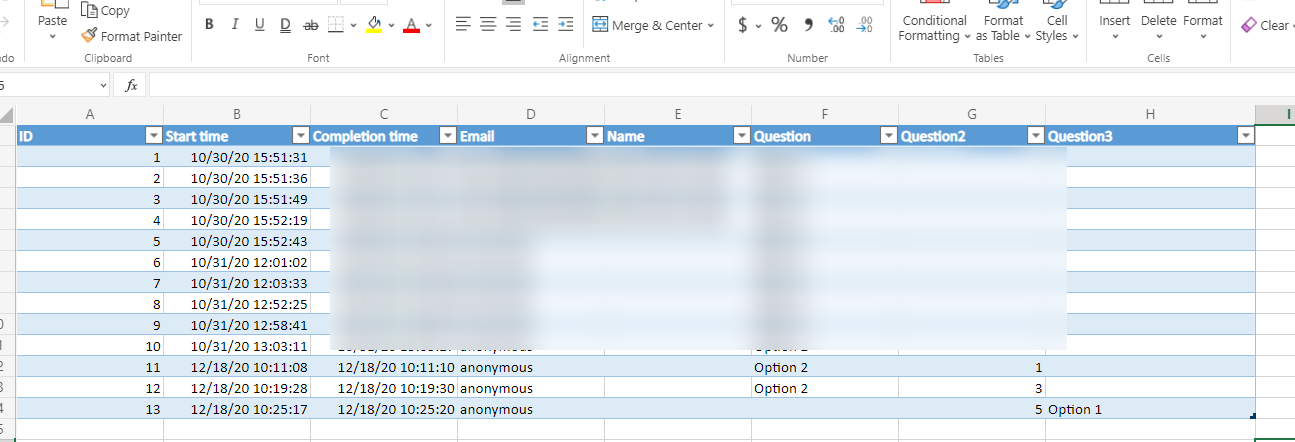The image size is (1295, 442).
Task: Apply percent style
Action: 779,25
